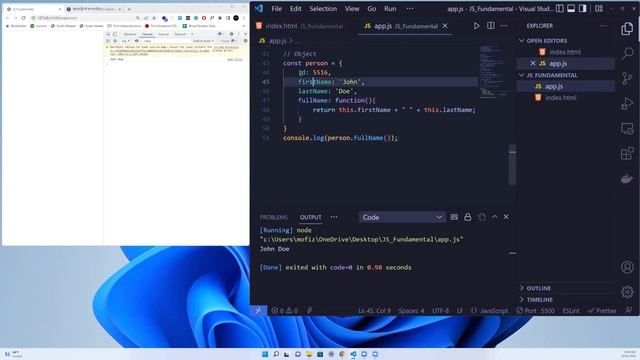Change encoding via UTF-8 status item
Screen dimensions: 640x360
point(440,311)
